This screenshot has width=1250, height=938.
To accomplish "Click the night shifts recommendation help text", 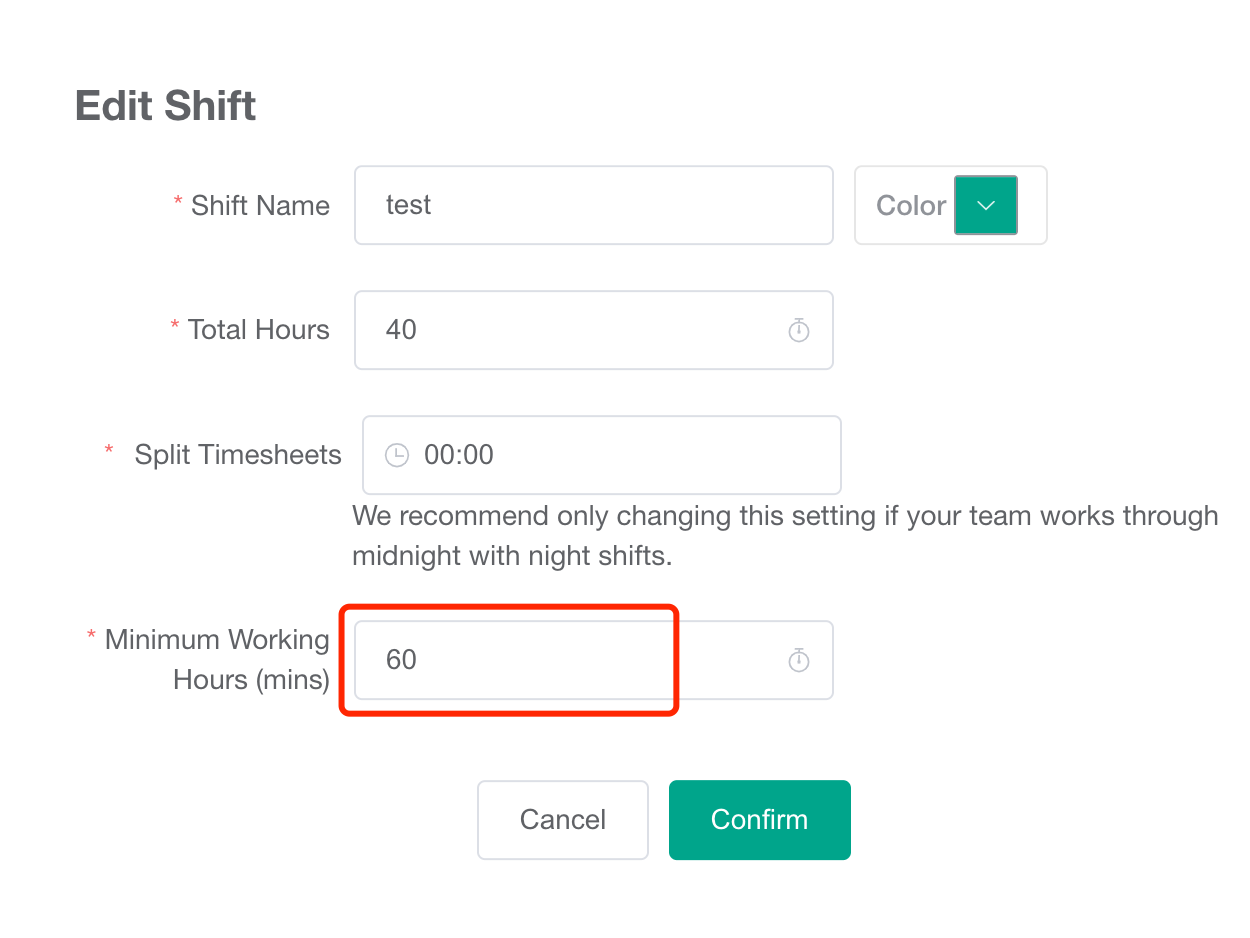I will coord(785,535).
